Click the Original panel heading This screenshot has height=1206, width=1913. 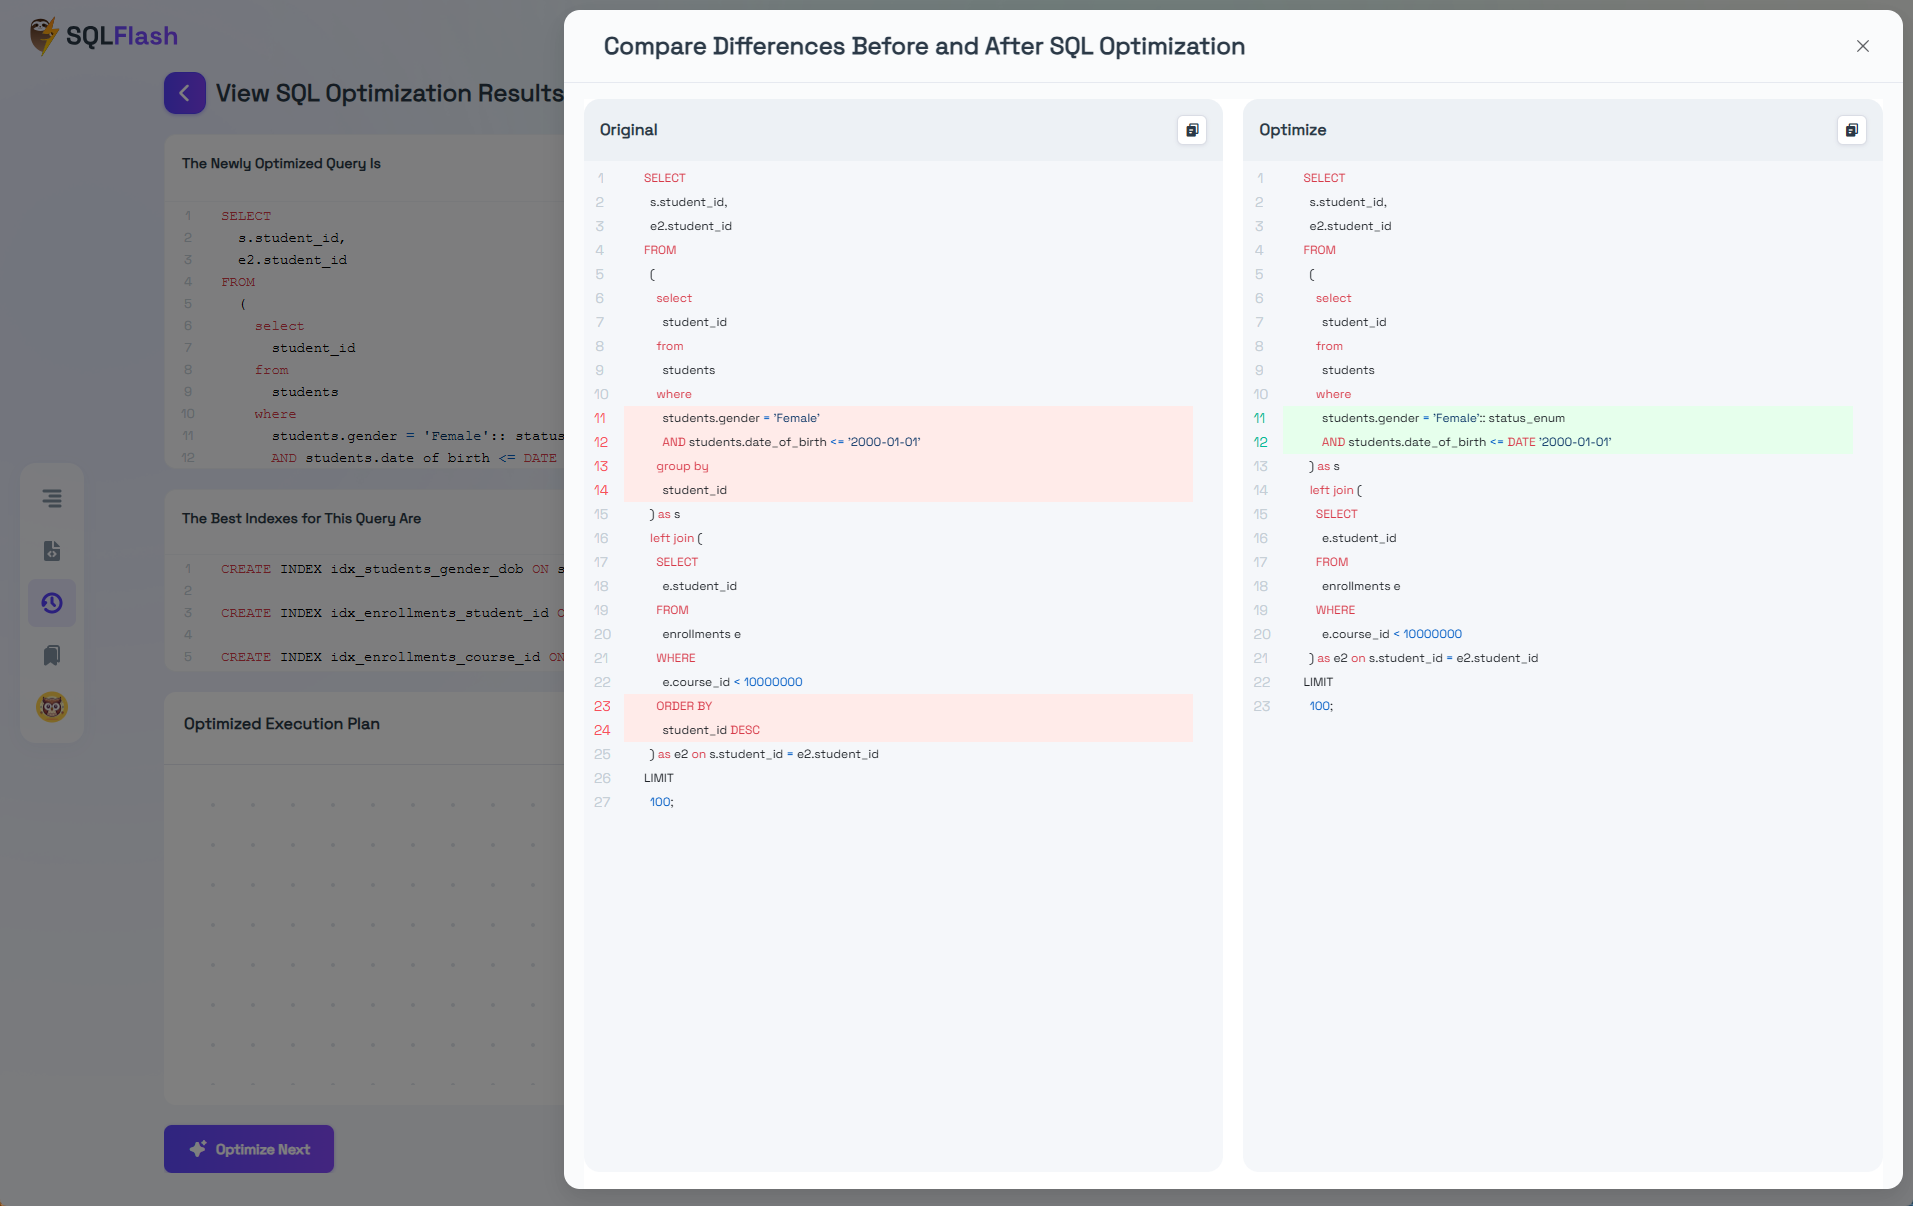click(628, 130)
